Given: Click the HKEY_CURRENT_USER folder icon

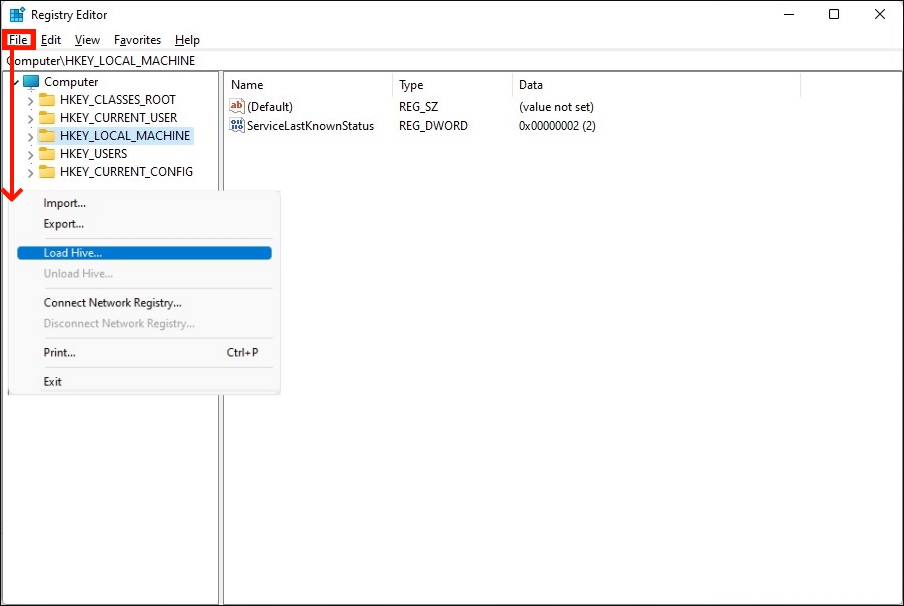Looking at the screenshot, I should pyautogui.click(x=47, y=118).
